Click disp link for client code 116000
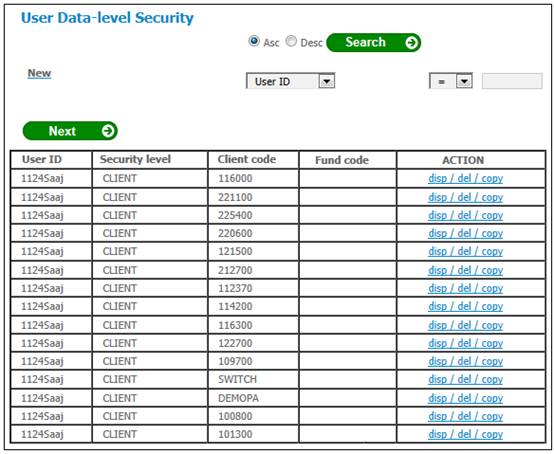 [x=437, y=178]
